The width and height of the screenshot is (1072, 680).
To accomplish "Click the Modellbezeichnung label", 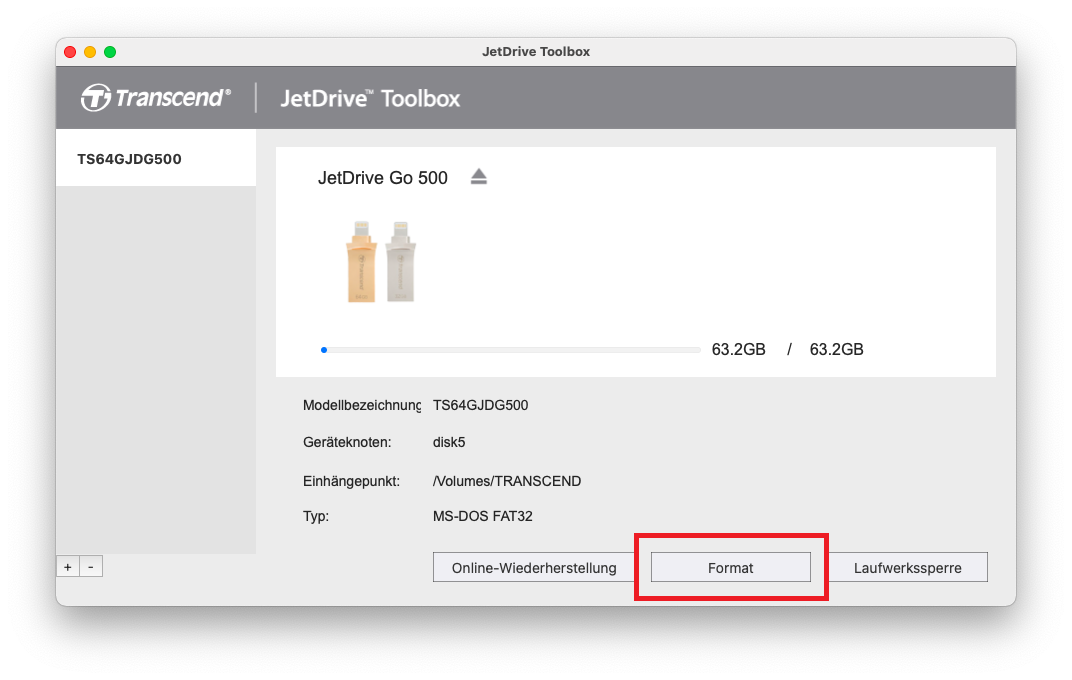I will point(362,405).
